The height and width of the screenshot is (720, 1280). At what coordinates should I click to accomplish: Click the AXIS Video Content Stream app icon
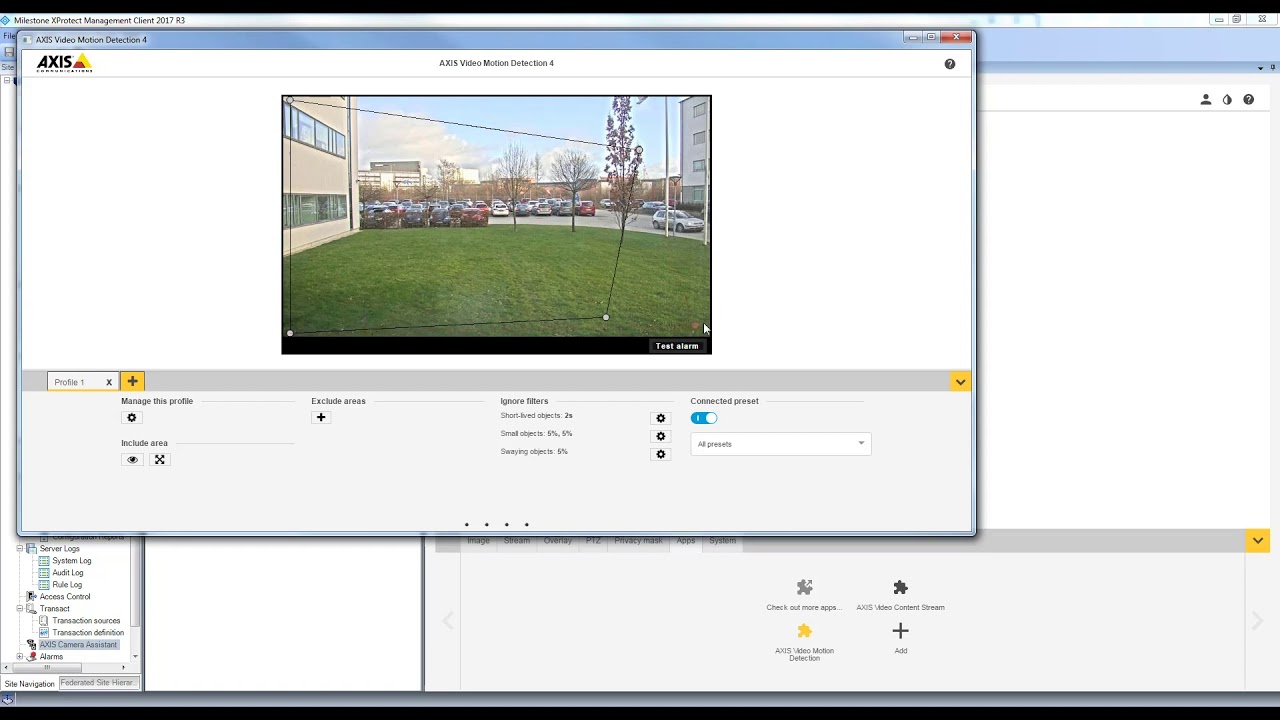(x=900, y=588)
